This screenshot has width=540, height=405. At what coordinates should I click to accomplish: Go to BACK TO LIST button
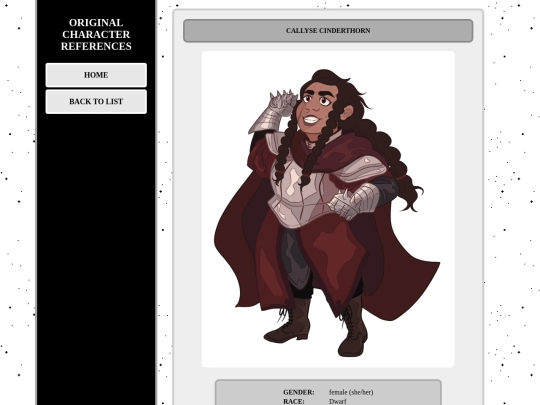point(96,102)
